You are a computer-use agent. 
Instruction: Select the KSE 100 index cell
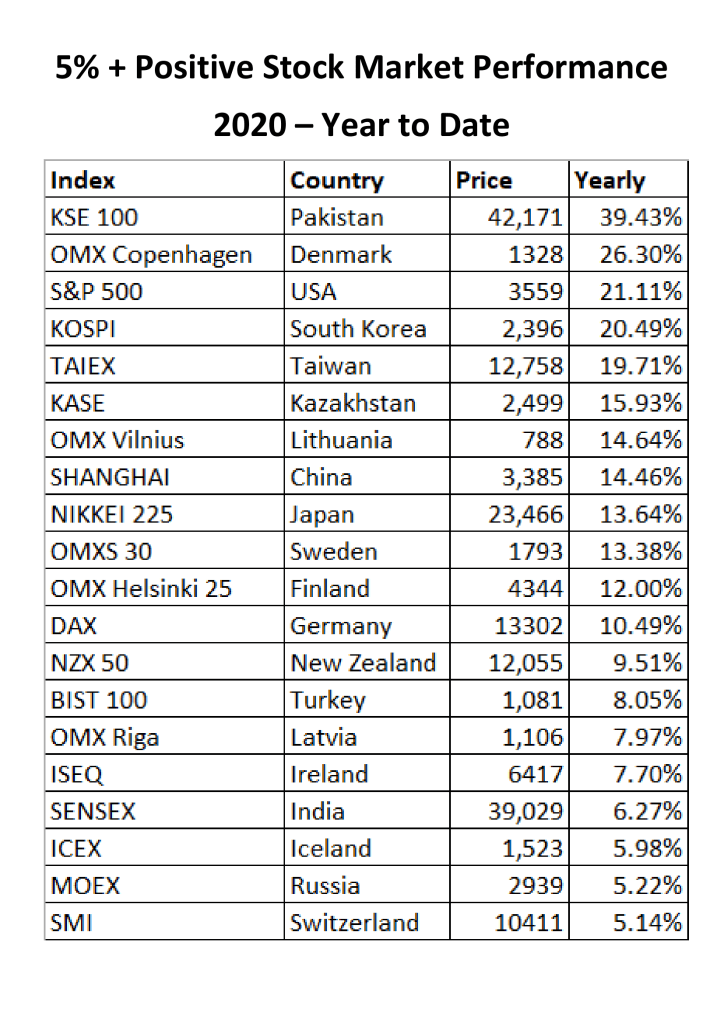click(94, 218)
